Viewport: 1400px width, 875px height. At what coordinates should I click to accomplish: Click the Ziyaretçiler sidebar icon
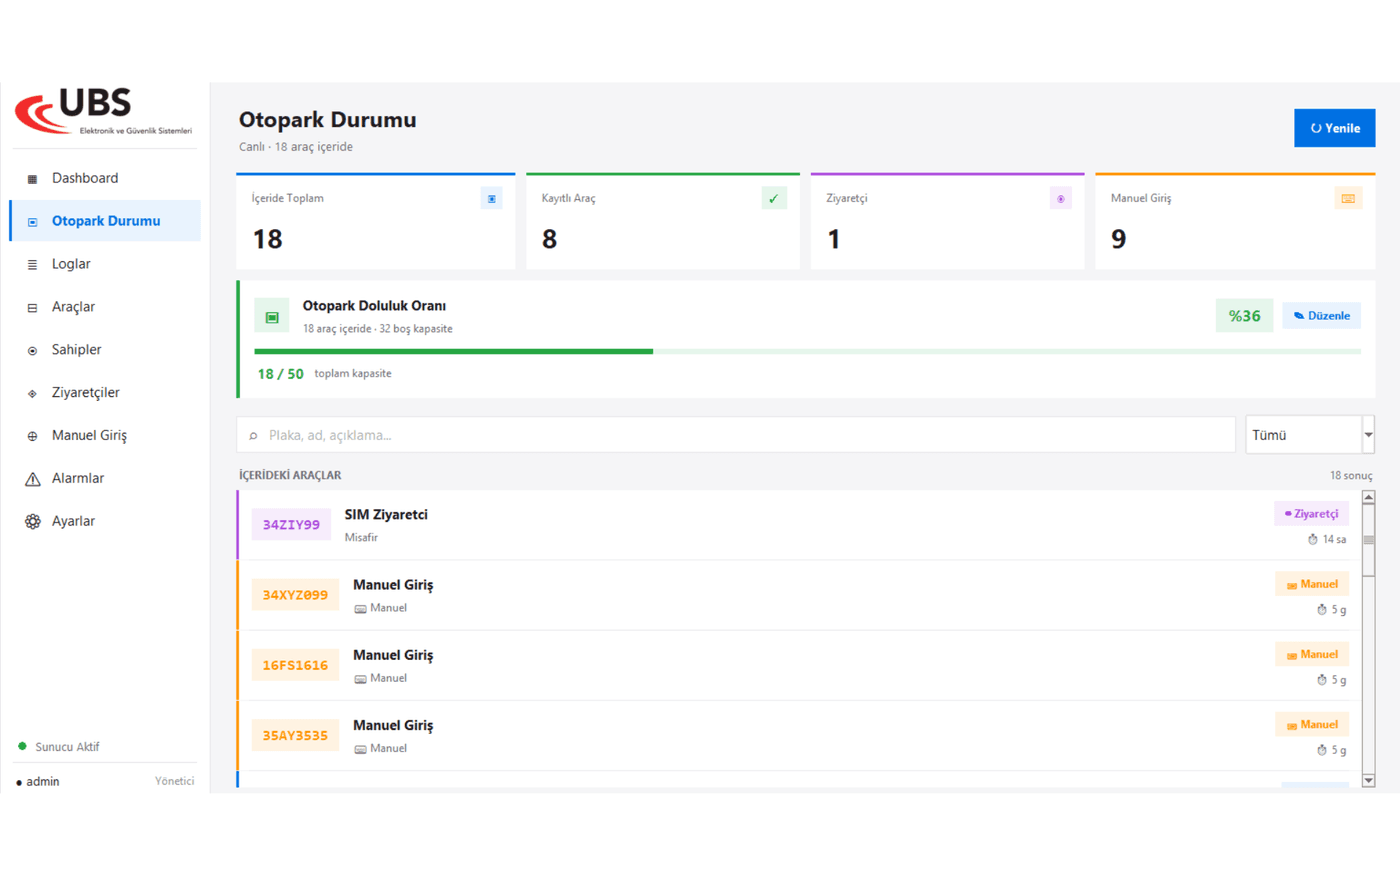(x=32, y=394)
